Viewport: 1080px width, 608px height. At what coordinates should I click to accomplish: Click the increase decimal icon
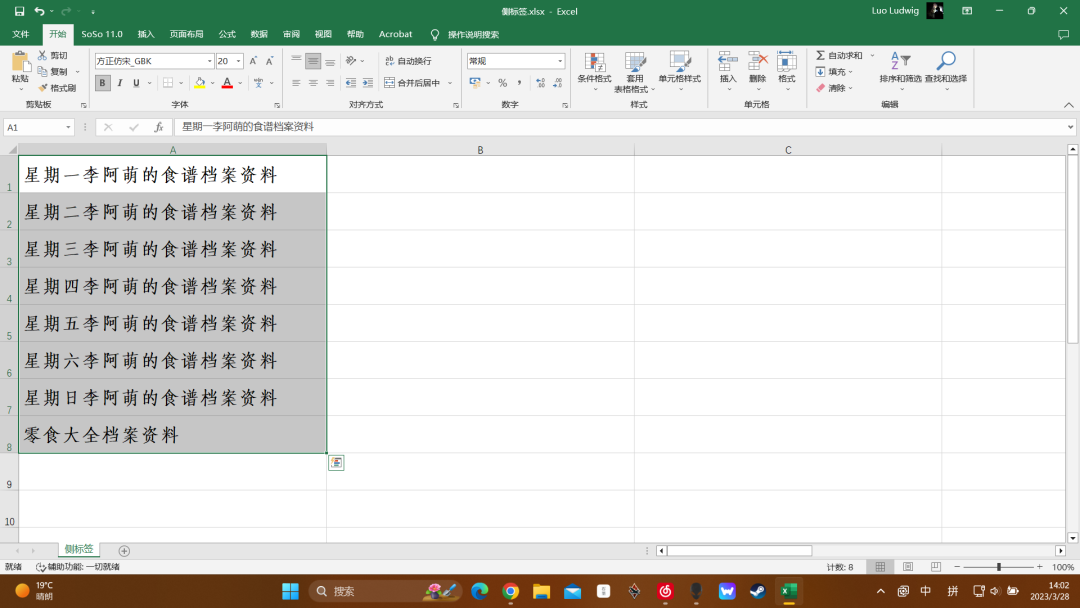coord(541,83)
